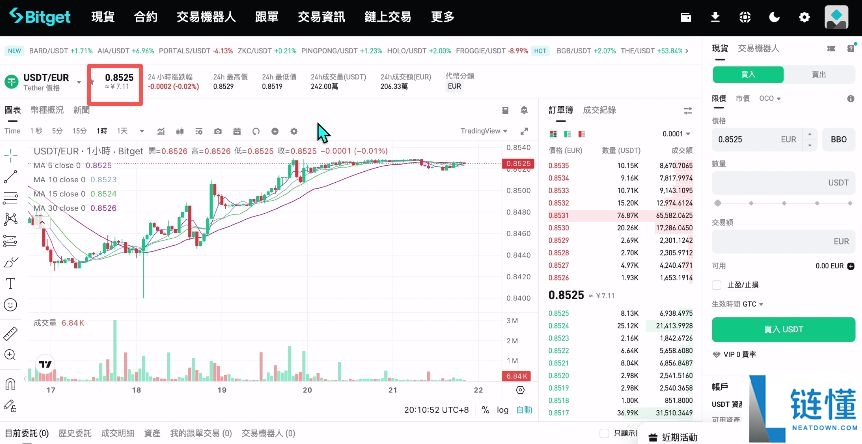The height and width of the screenshot is (444, 862).
Task: Open candlestick chart style selector
Action: [x=180, y=131]
